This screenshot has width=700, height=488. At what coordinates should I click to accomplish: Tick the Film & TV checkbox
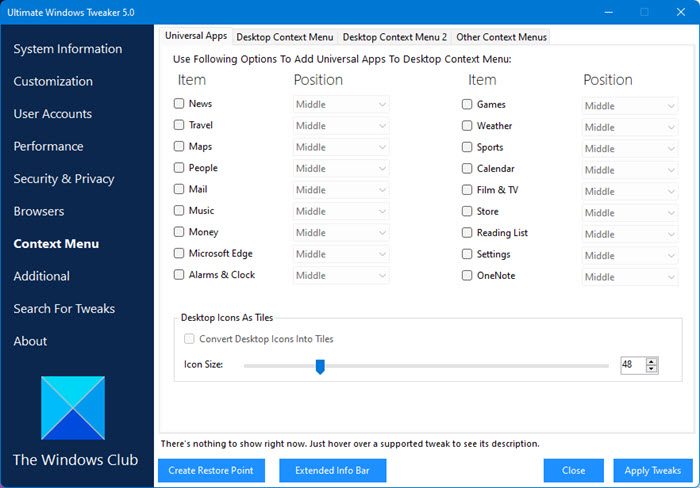coord(467,190)
